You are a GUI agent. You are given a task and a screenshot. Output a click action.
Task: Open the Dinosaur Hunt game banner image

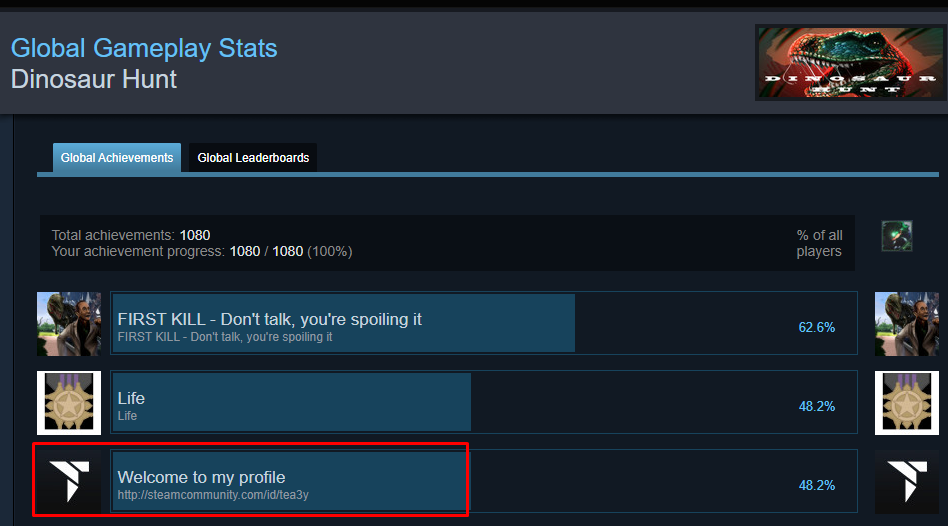coord(848,62)
